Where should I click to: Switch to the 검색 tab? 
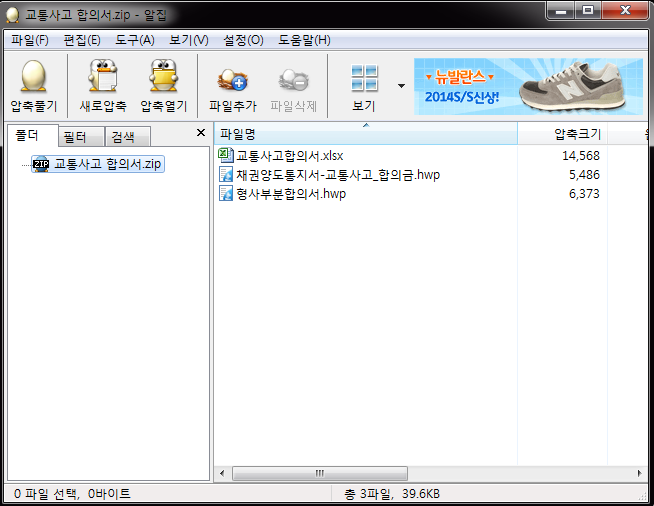[x=128, y=137]
